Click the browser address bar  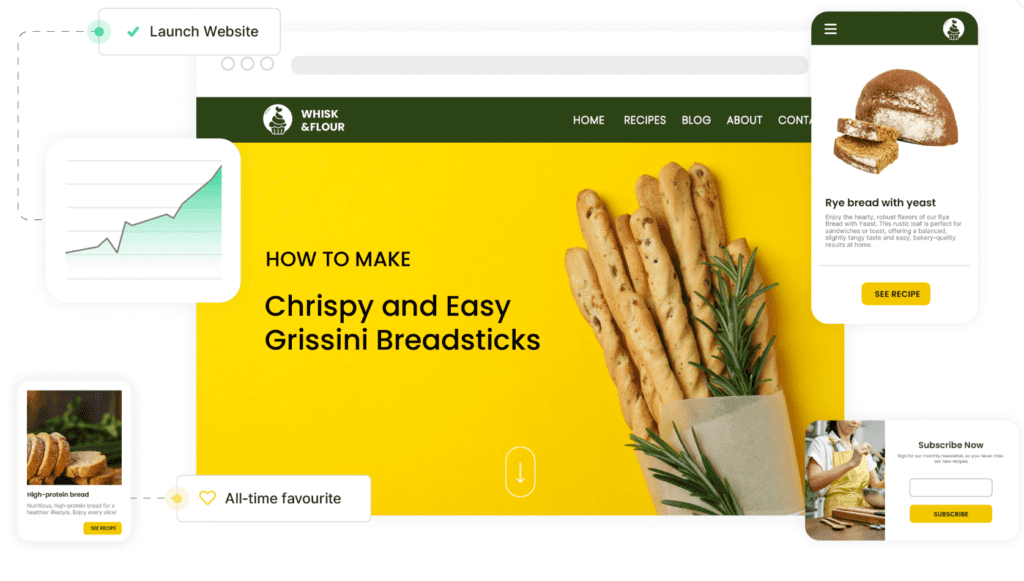[549, 65]
